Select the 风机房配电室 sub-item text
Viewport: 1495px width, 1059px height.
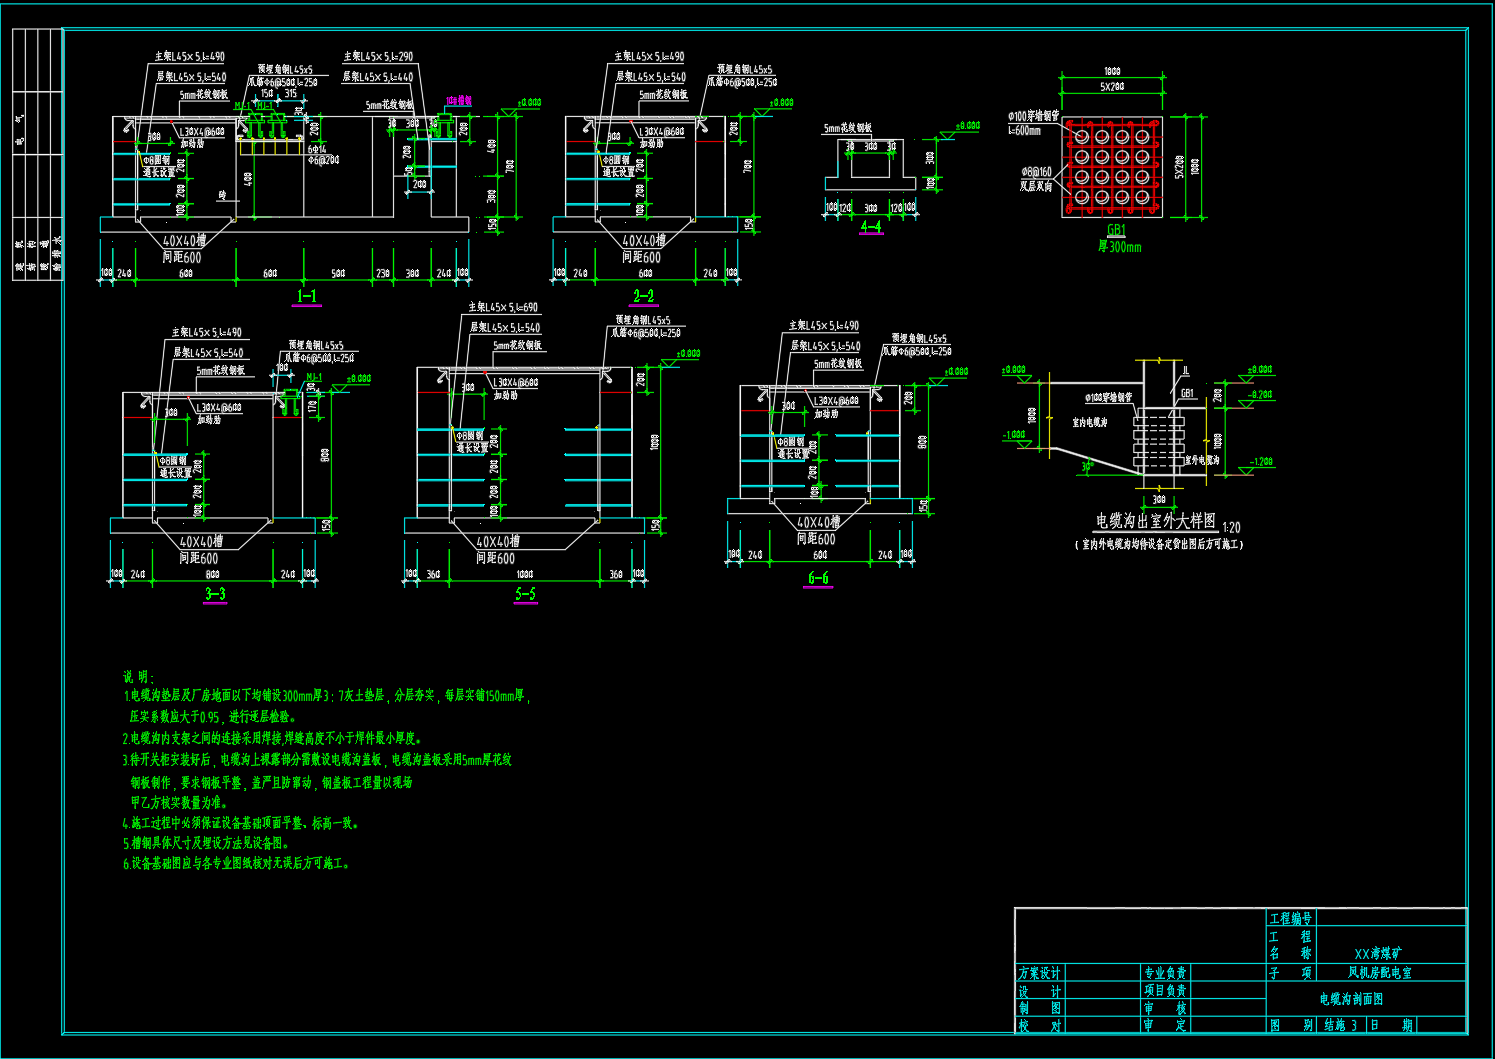tap(1380, 972)
